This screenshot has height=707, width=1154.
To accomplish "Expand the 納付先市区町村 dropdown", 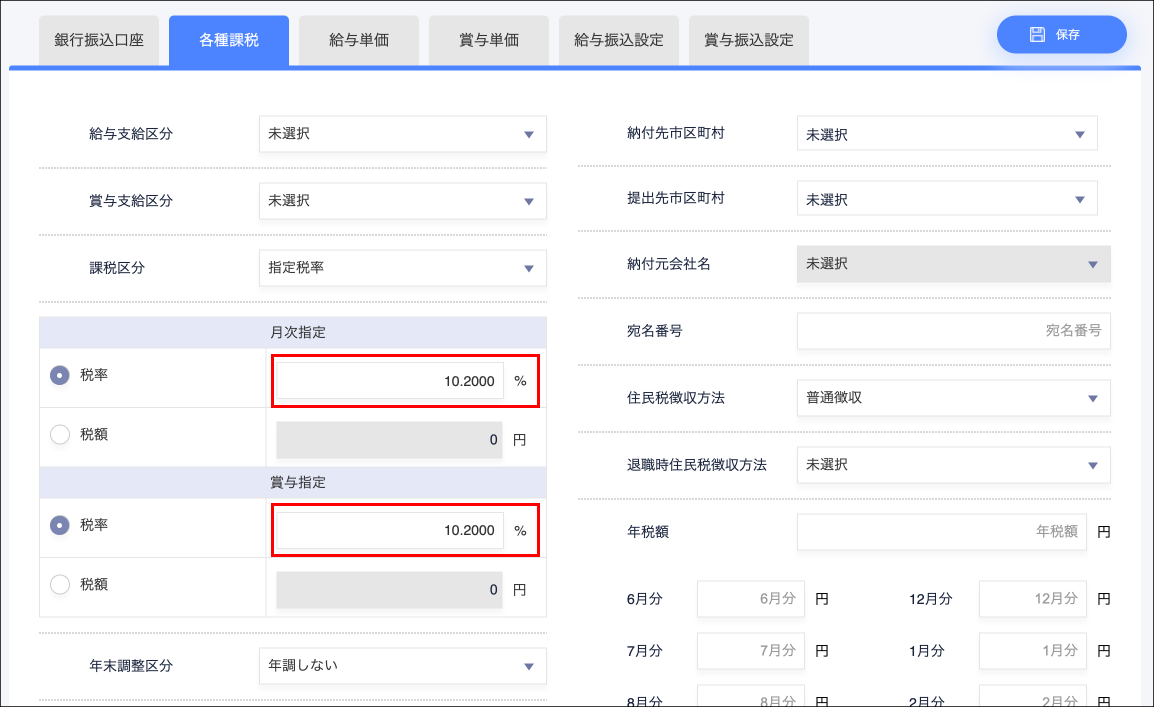I will click(946, 134).
